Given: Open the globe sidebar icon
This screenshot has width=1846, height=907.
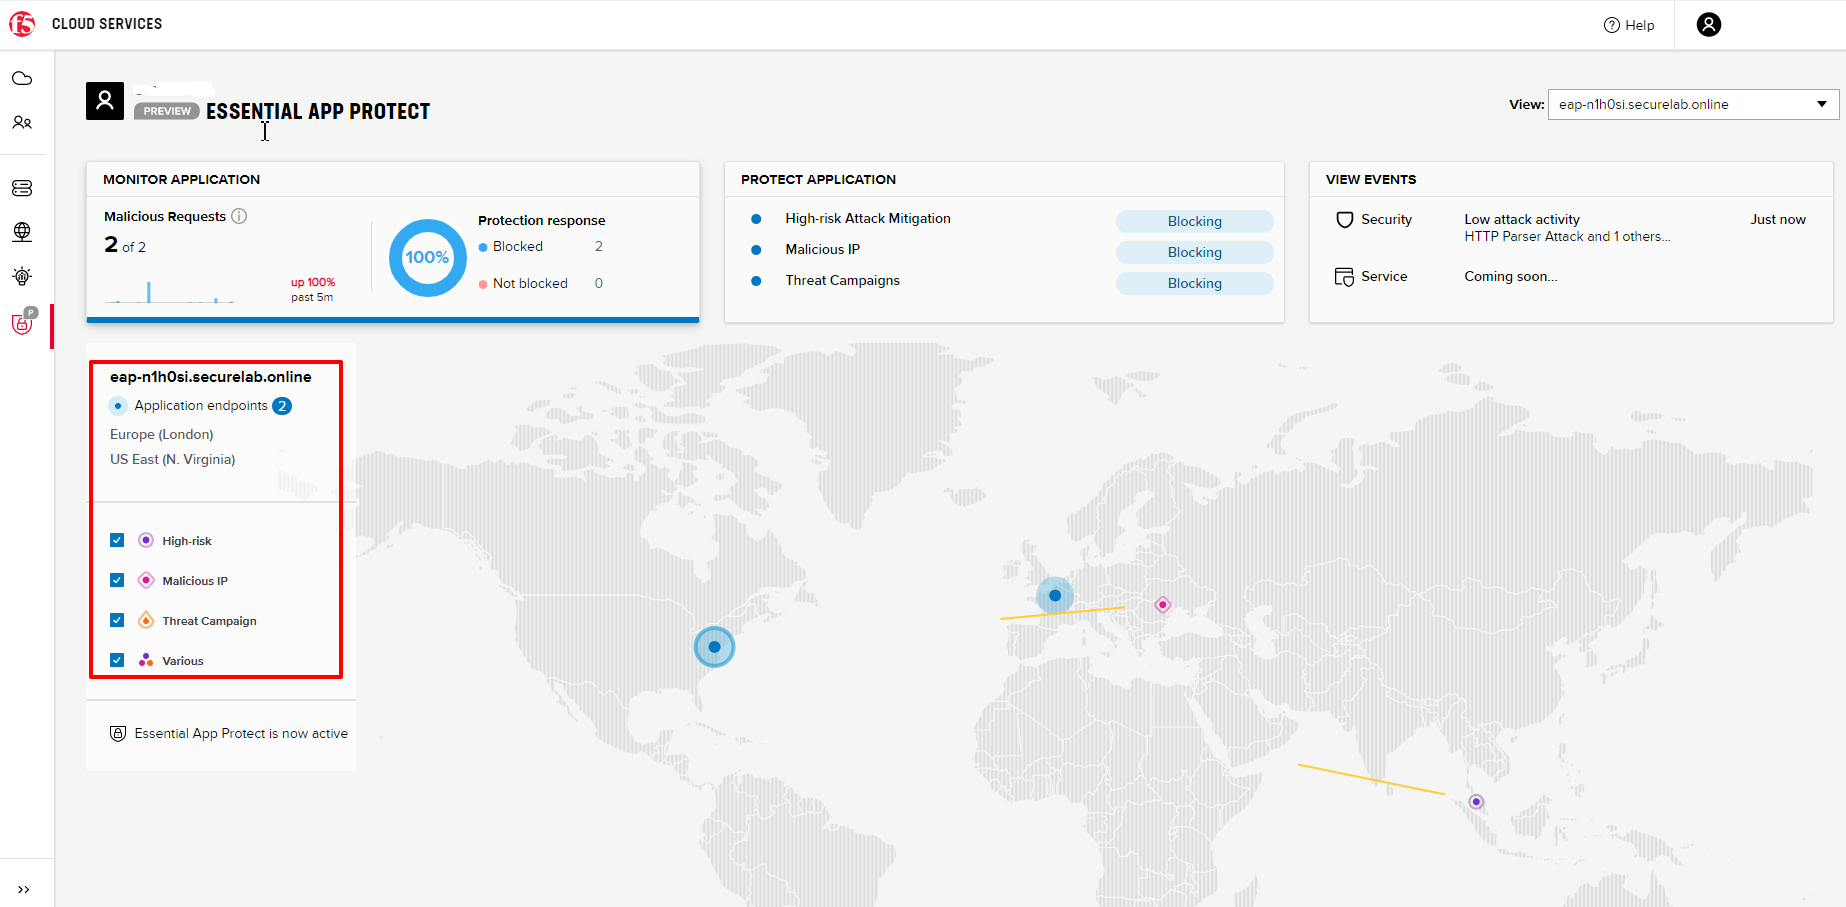Looking at the screenshot, I should (x=22, y=232).
